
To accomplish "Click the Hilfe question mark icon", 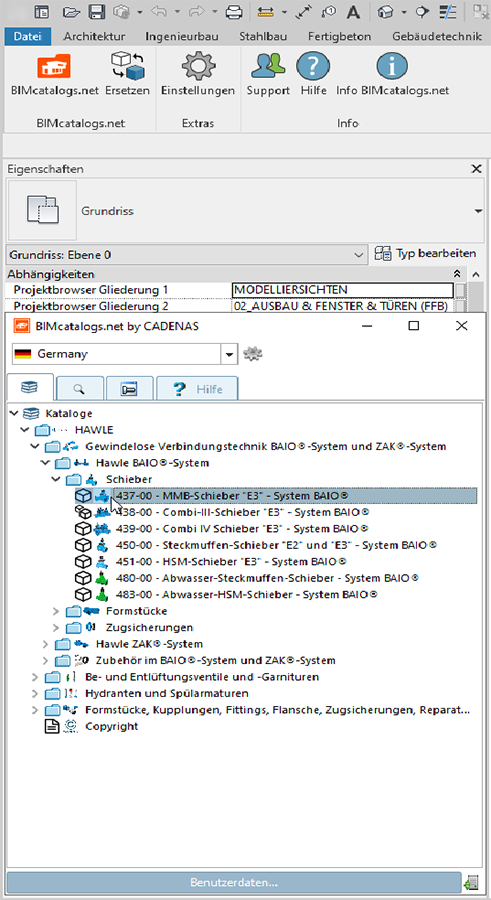I will [x=313, y=65].
